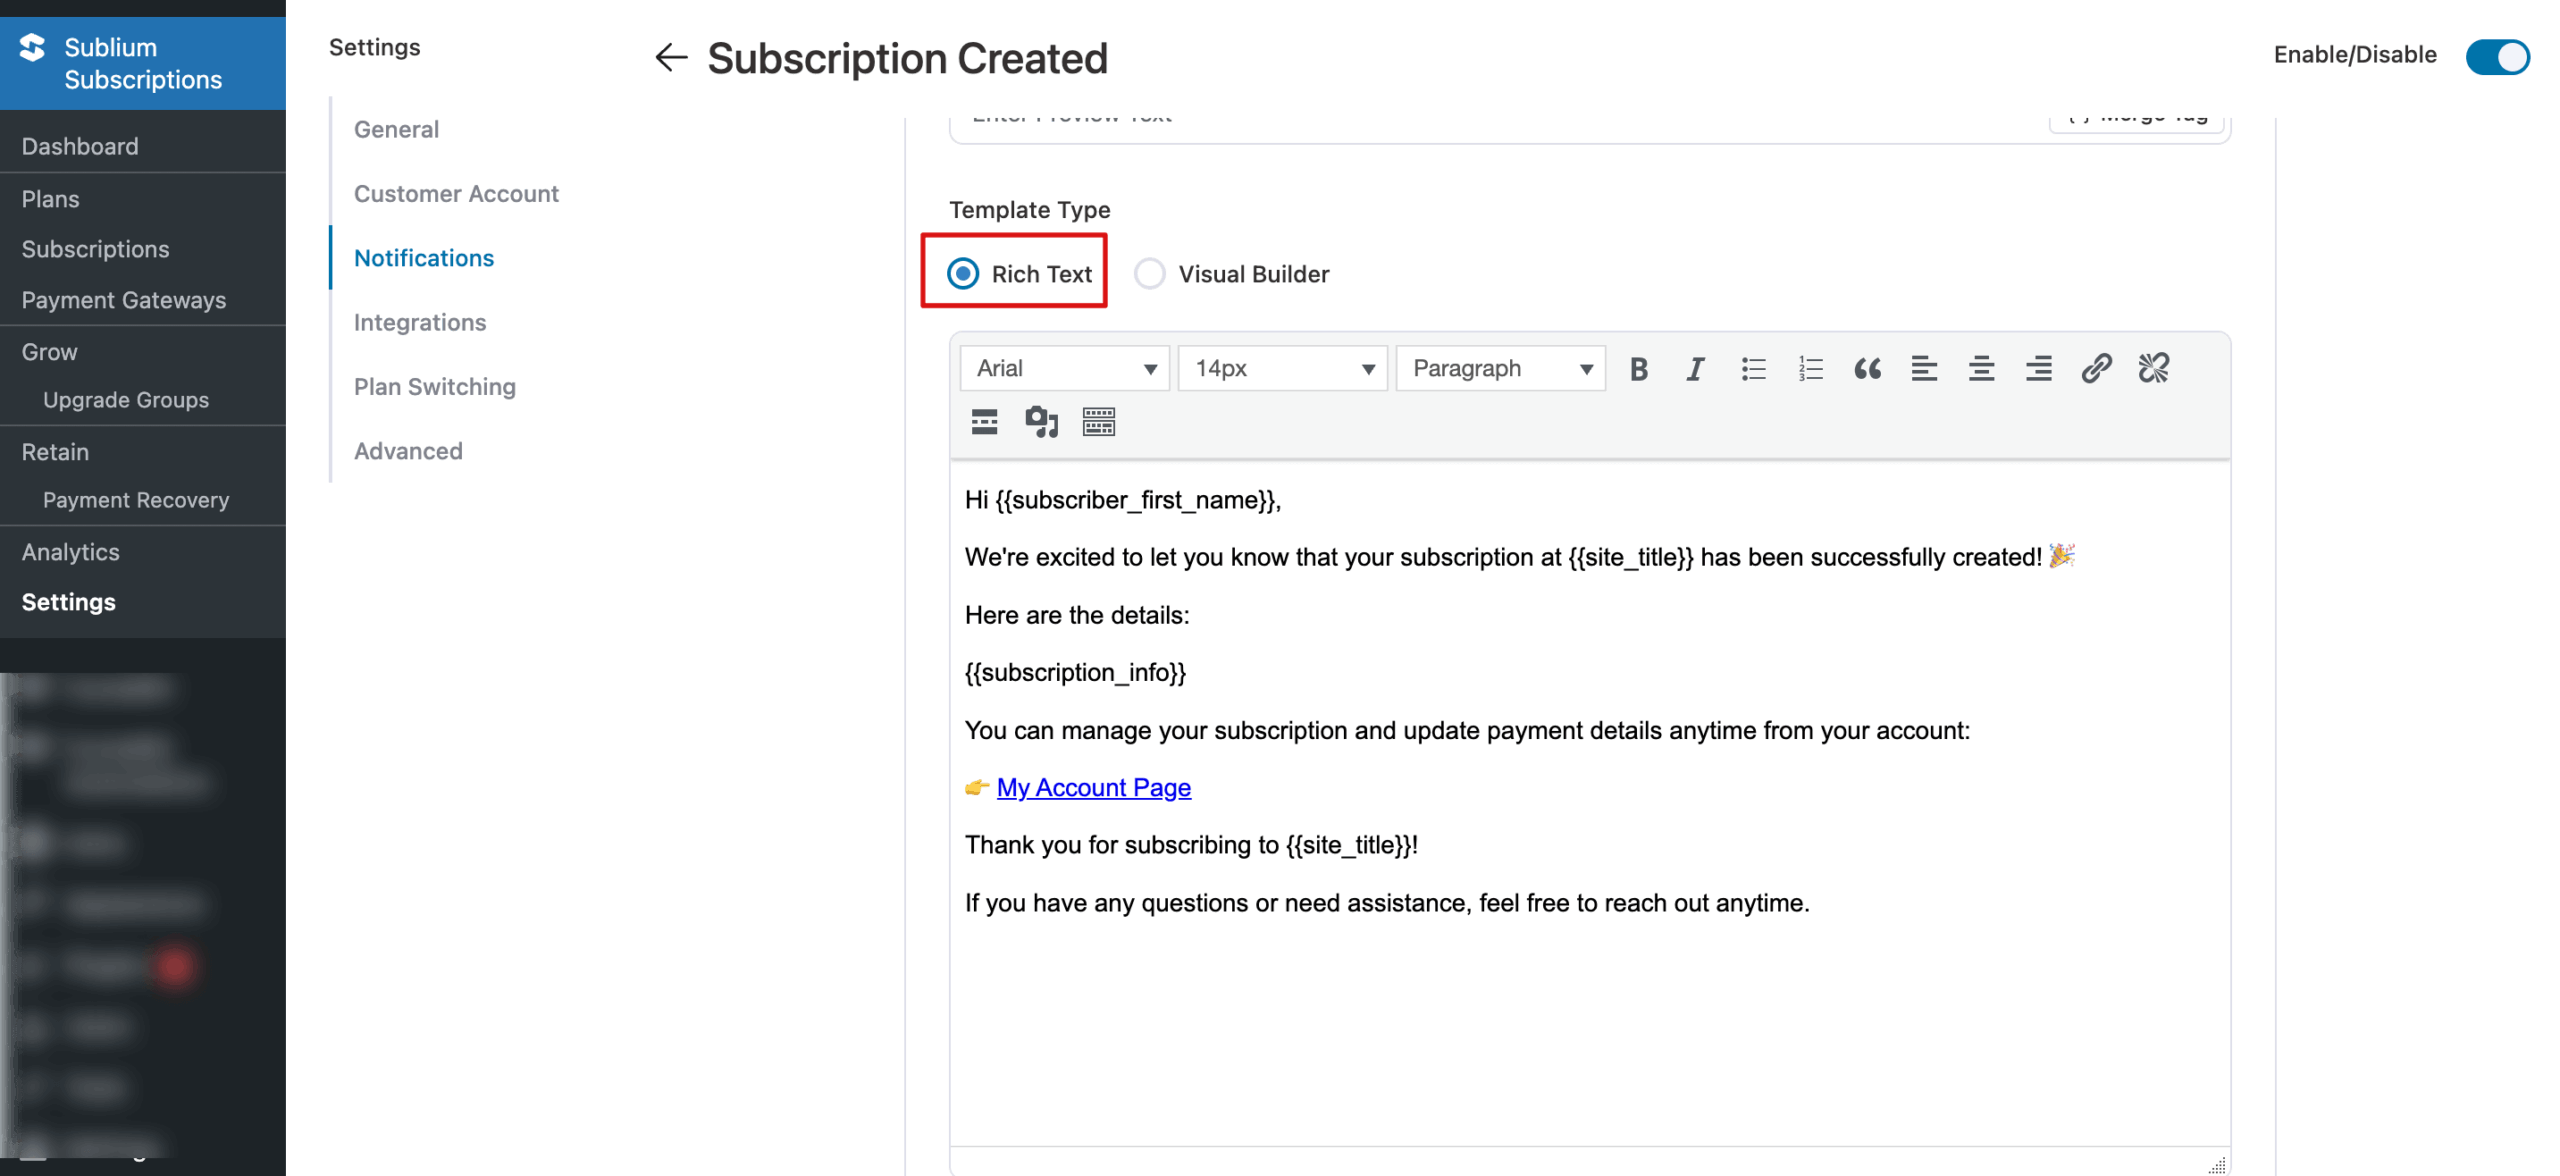2560x1176 pixels.
Task: Insert a numbered list
Action: point(1810,368)
